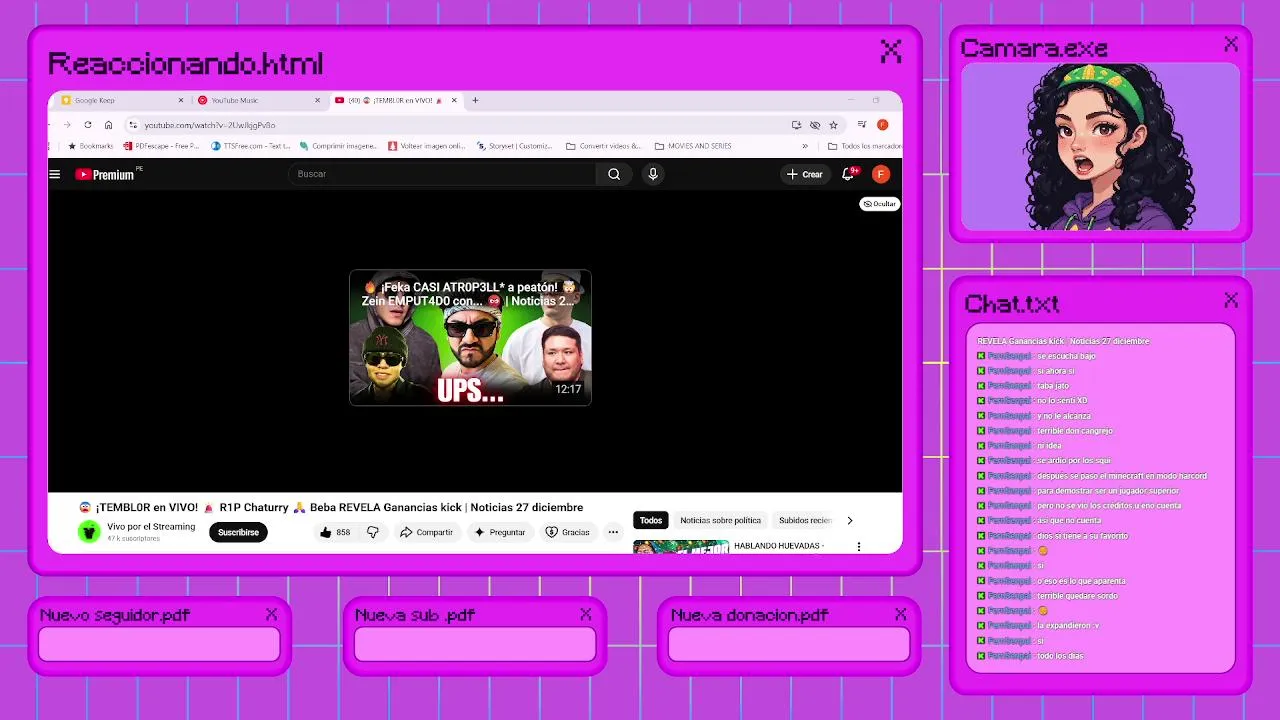This screenshot has height=720, width=1280.
Task: Start voice search with the microphone icon
Action: coord(653,174)
